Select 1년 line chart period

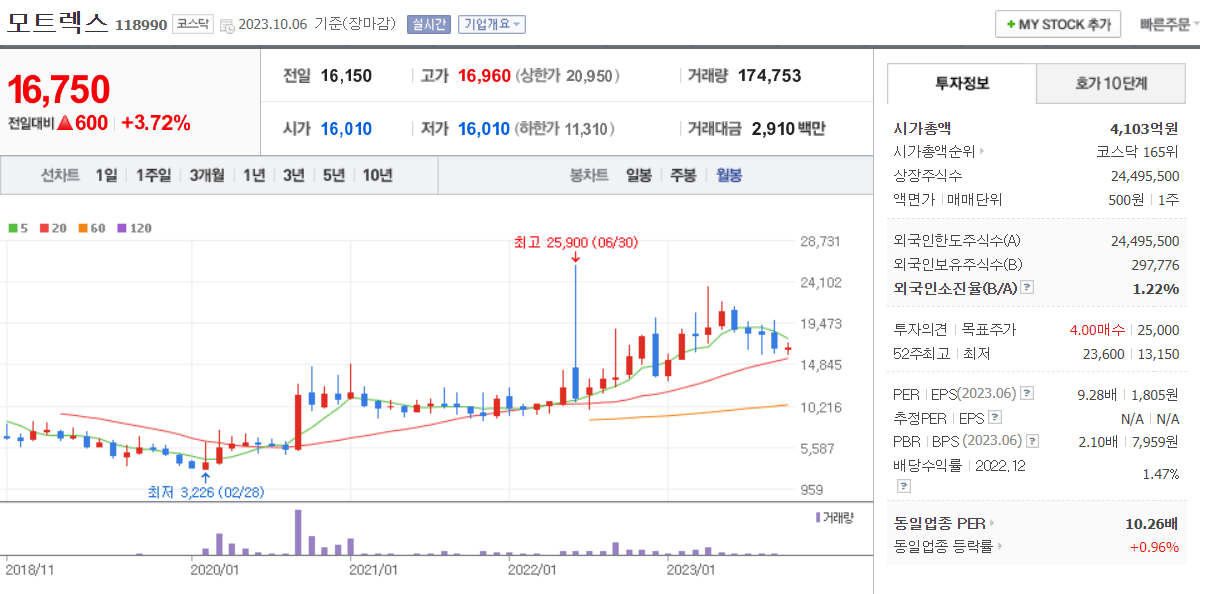254,175
